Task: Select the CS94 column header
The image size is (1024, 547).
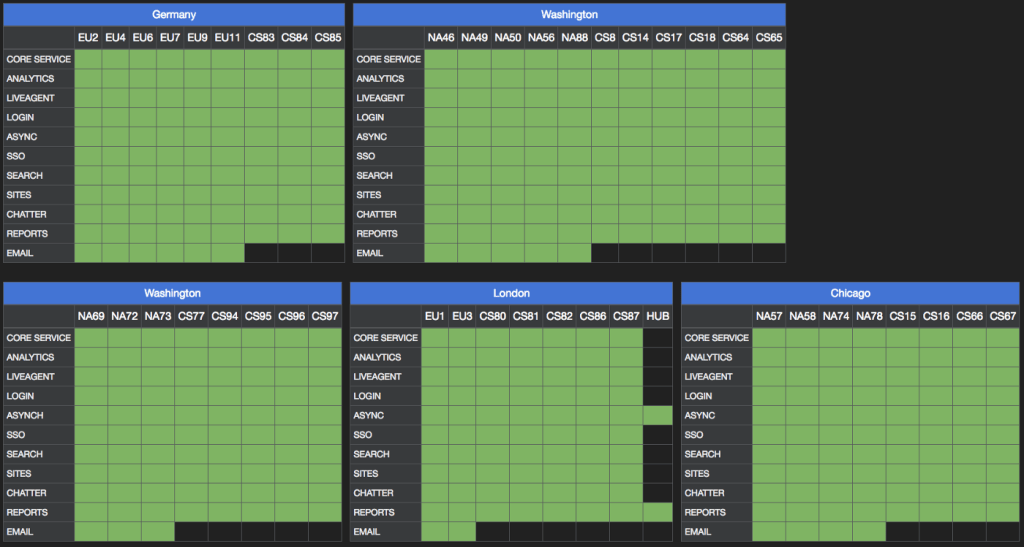Action: (x=225, y=317)
